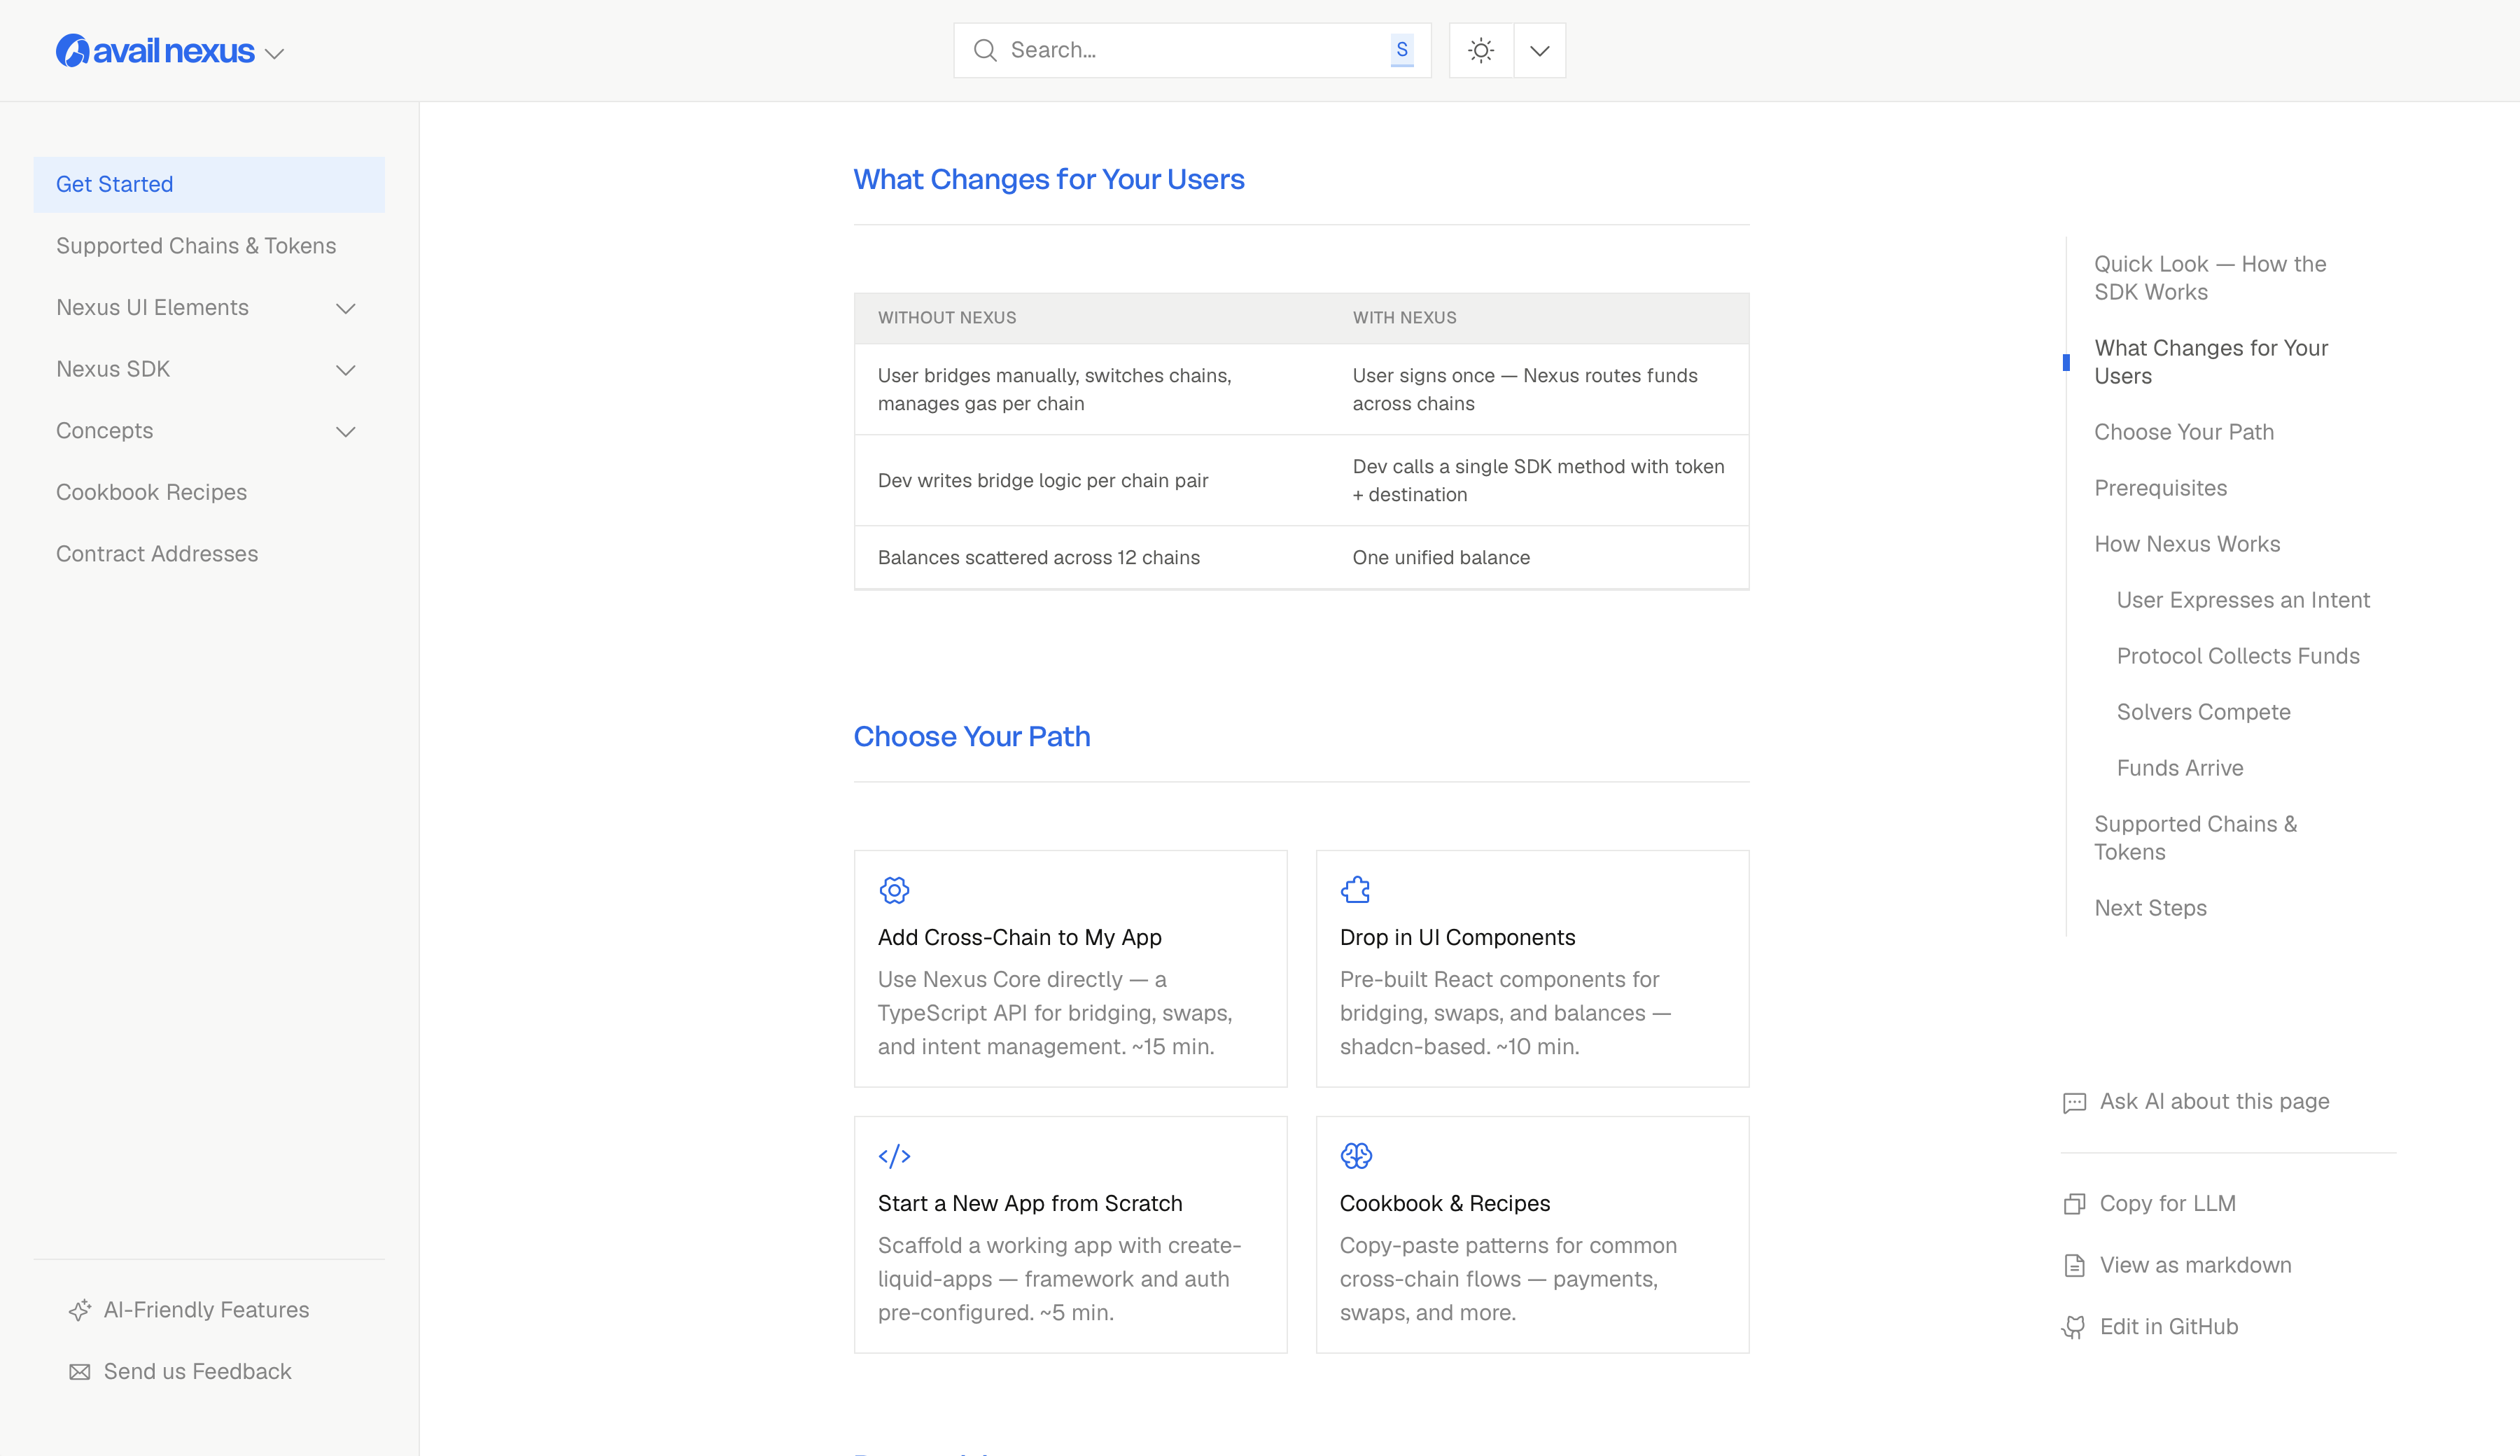Open the Cookbook & Recipes card
This screenshot has width=2520, height=1456.
coord(1532,1234)
